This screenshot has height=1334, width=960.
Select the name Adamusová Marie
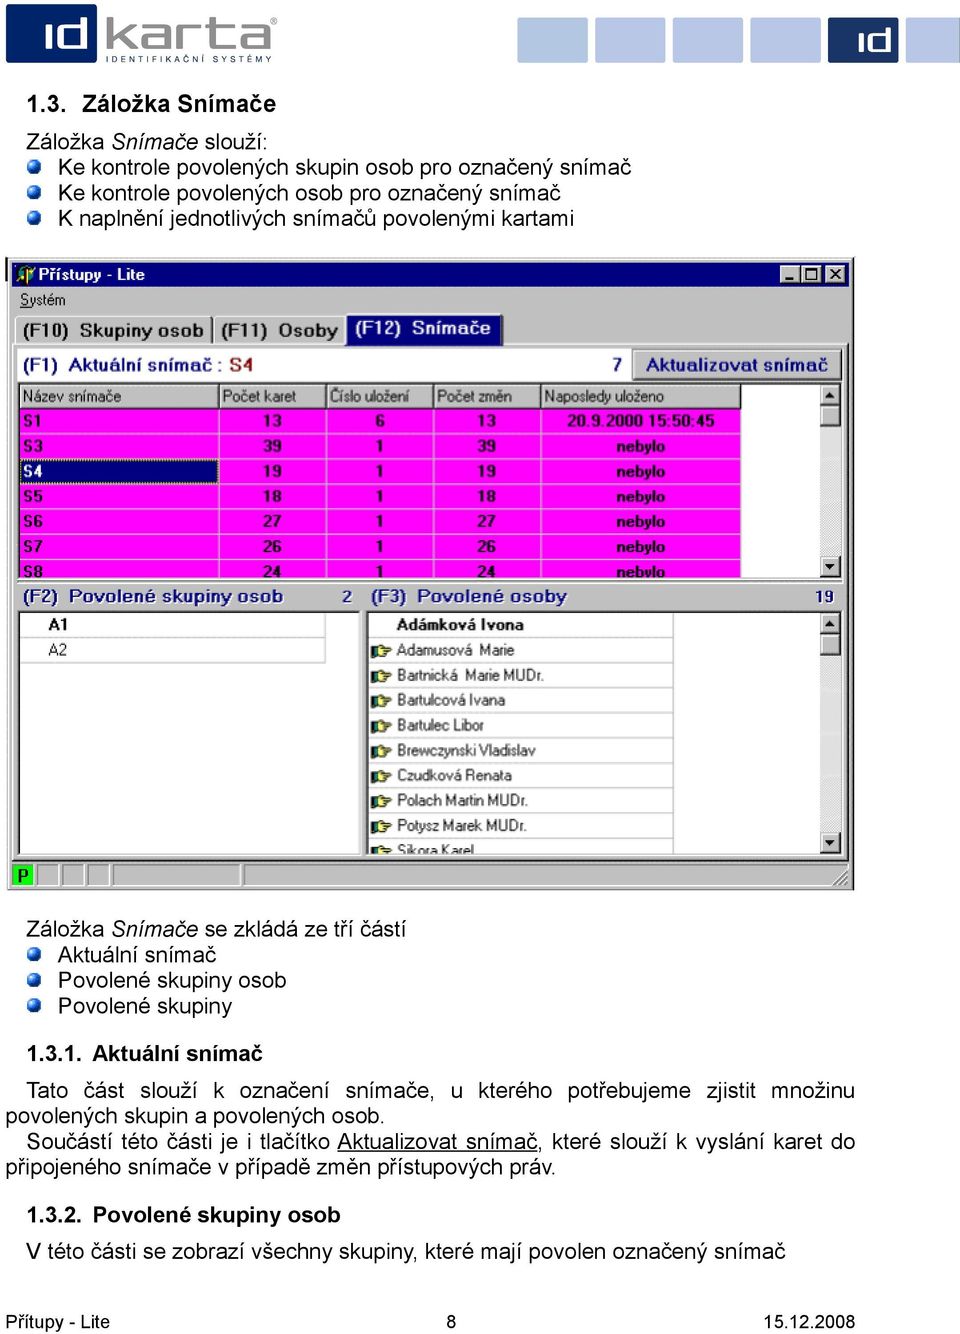coord(455,650)
